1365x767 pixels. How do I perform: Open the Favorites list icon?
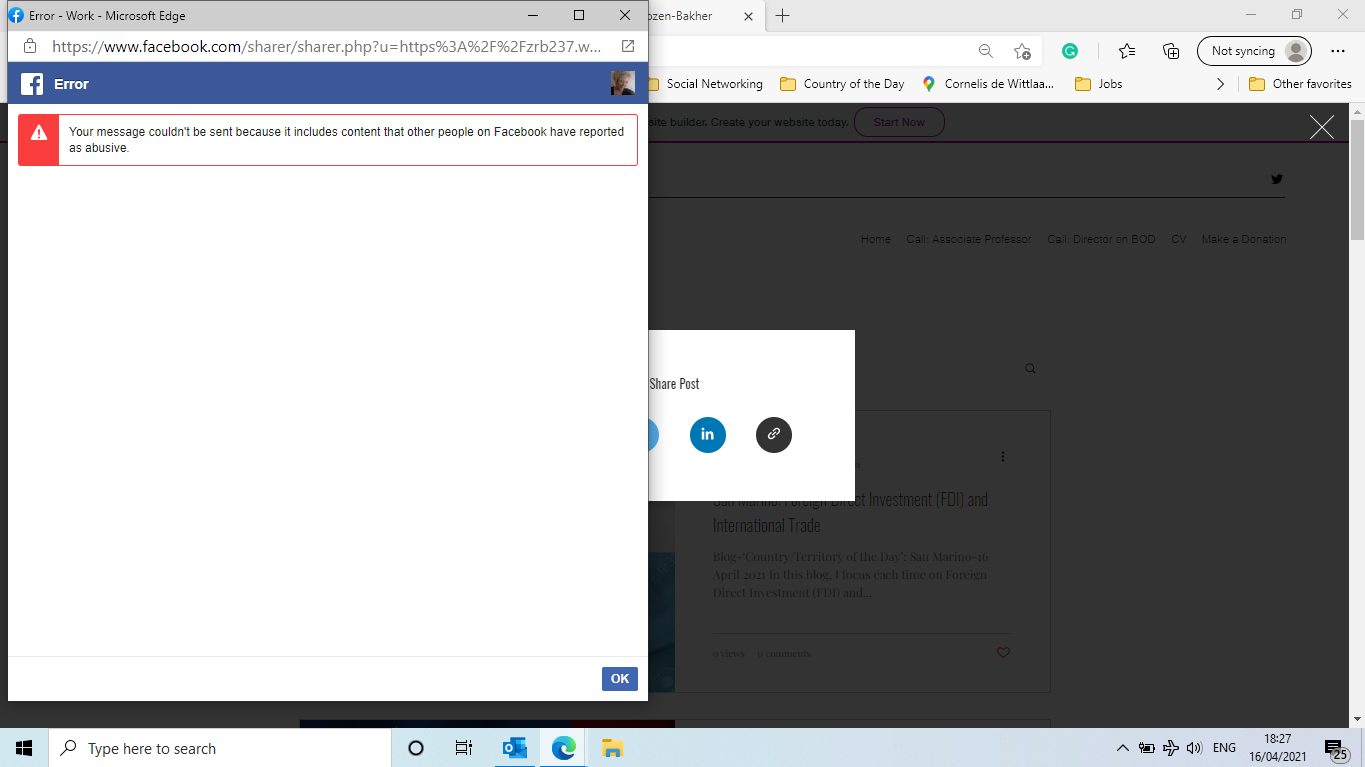coord(1127,51)
